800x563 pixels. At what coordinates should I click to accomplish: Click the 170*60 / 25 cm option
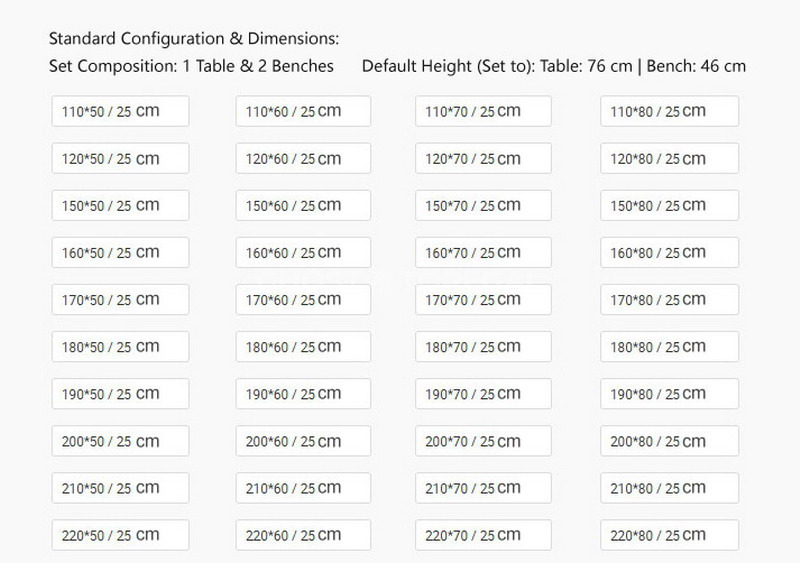pos(303,299)
